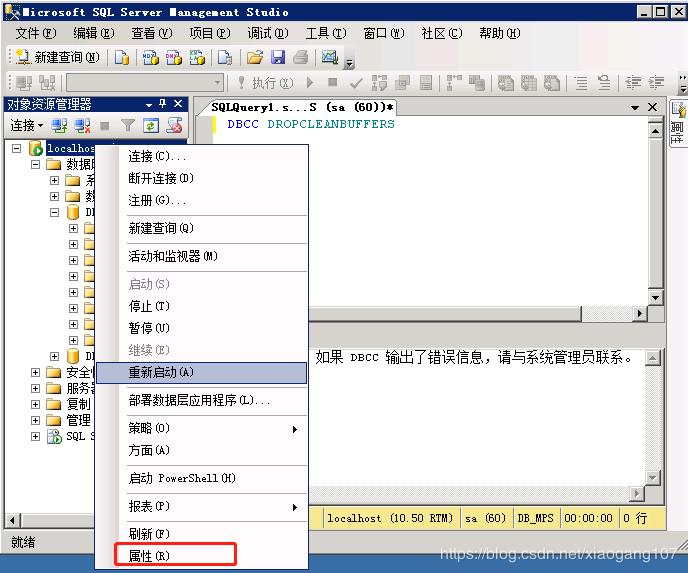
Task: Click the Object Explorer horizontal scroll left arrow
Action: (12, 521)
